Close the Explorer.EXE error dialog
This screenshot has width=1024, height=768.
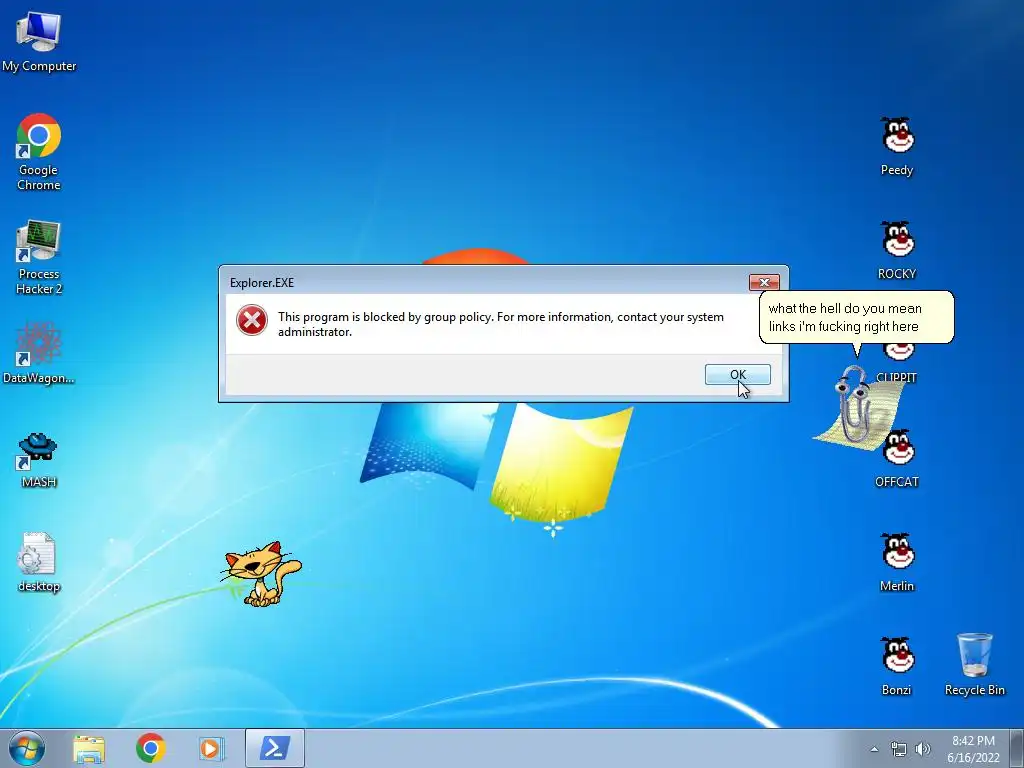(764, 282)
